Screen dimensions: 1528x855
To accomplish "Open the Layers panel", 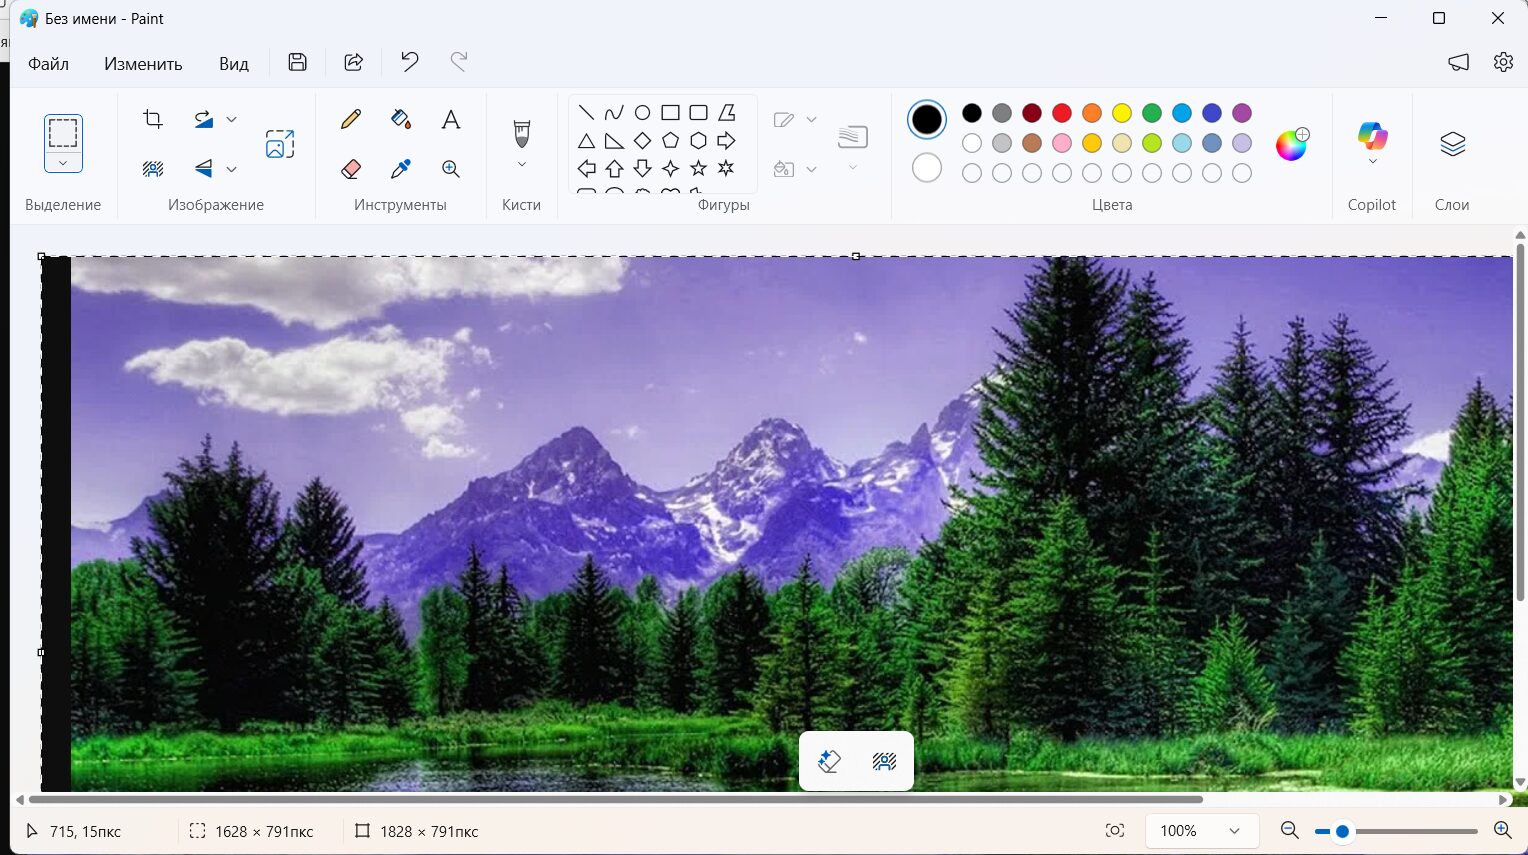I will tap(1452, 144).
